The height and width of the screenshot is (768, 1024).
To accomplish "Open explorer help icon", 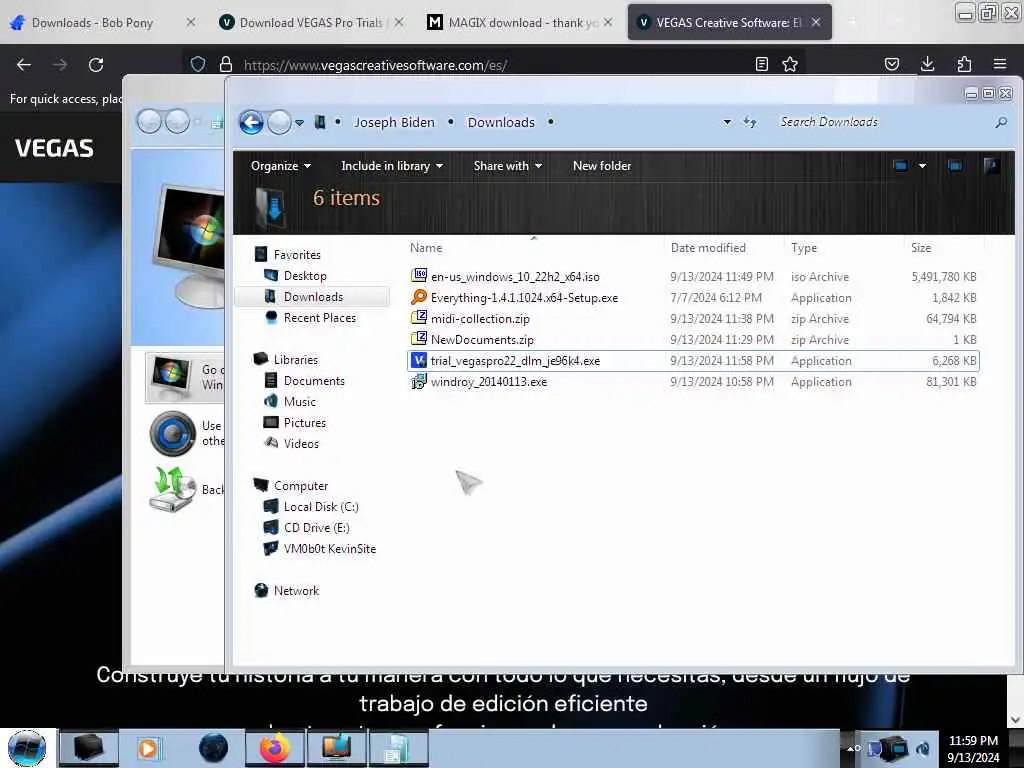I will (x=991, y=166).
